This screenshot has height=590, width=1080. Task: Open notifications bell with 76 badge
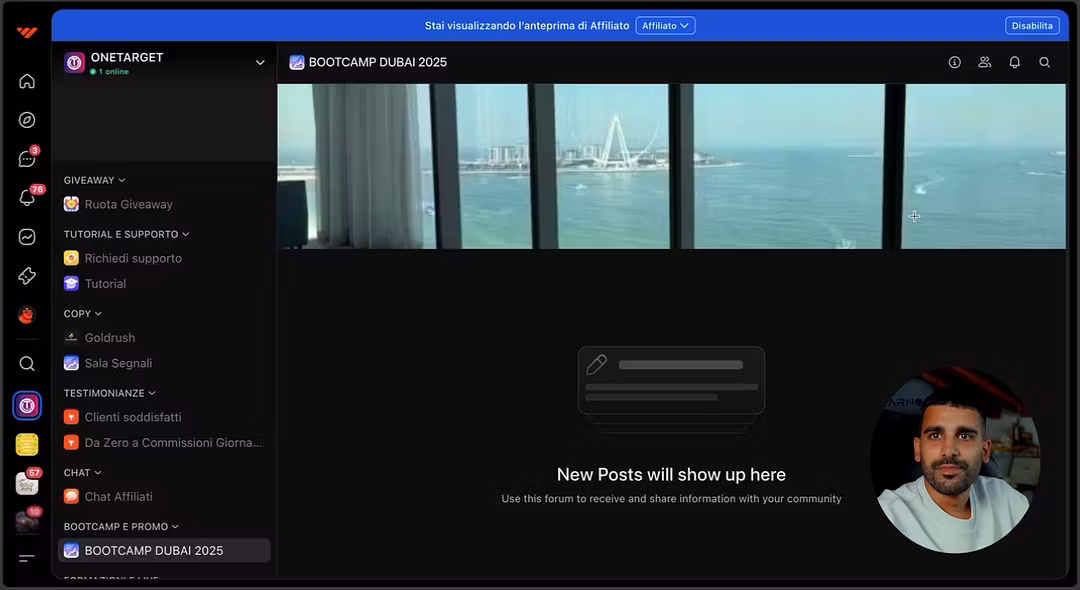tap(27, 198)
